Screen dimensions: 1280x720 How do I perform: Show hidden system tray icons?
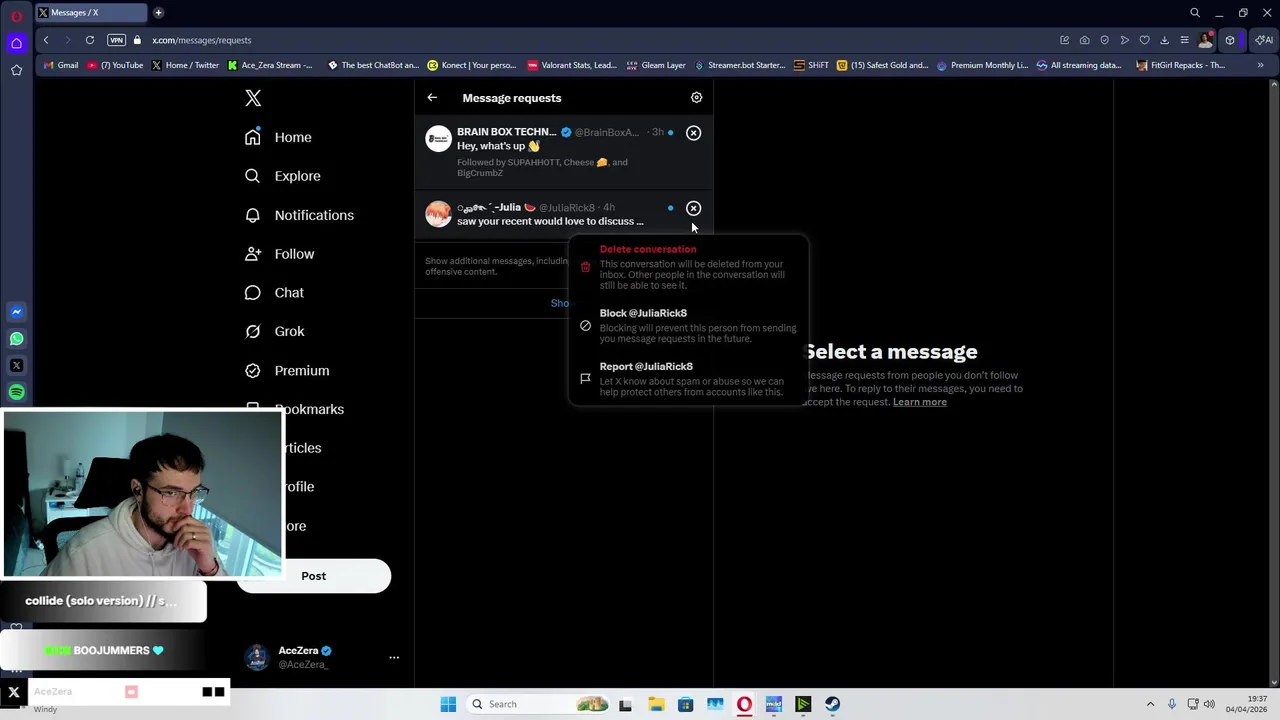click(1150, 704)
